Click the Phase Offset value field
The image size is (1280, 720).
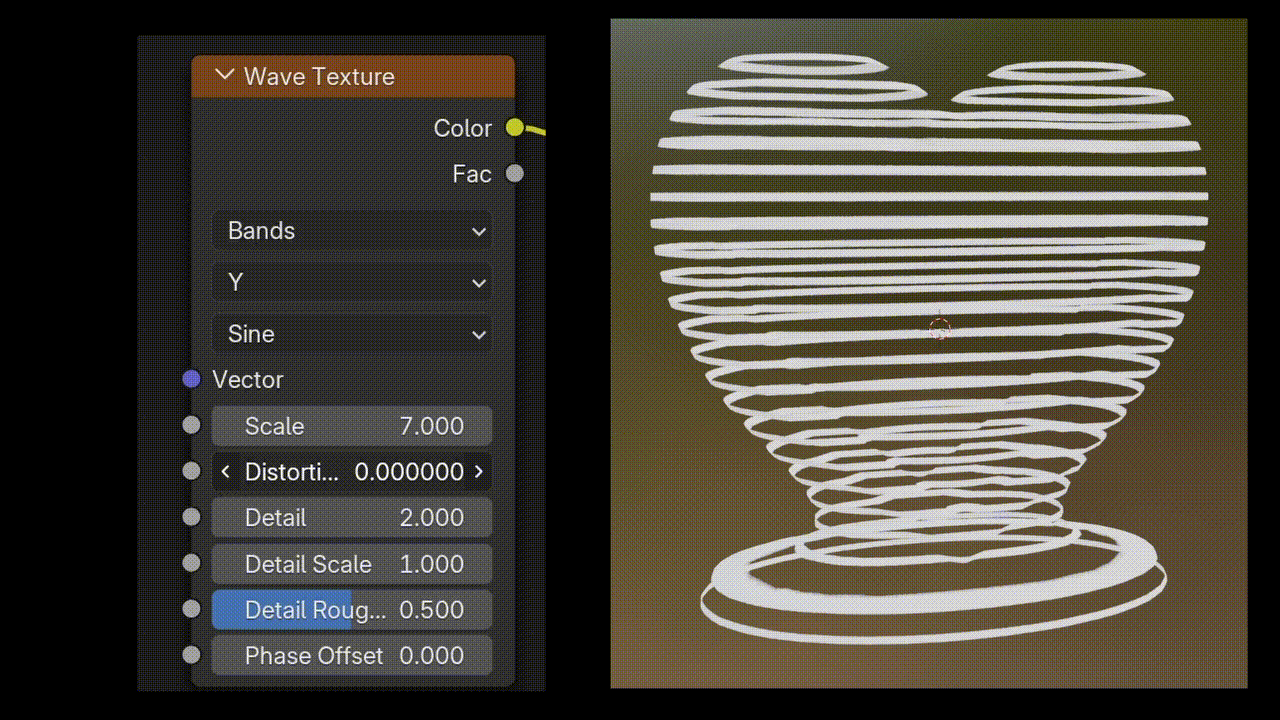(352, 656)
